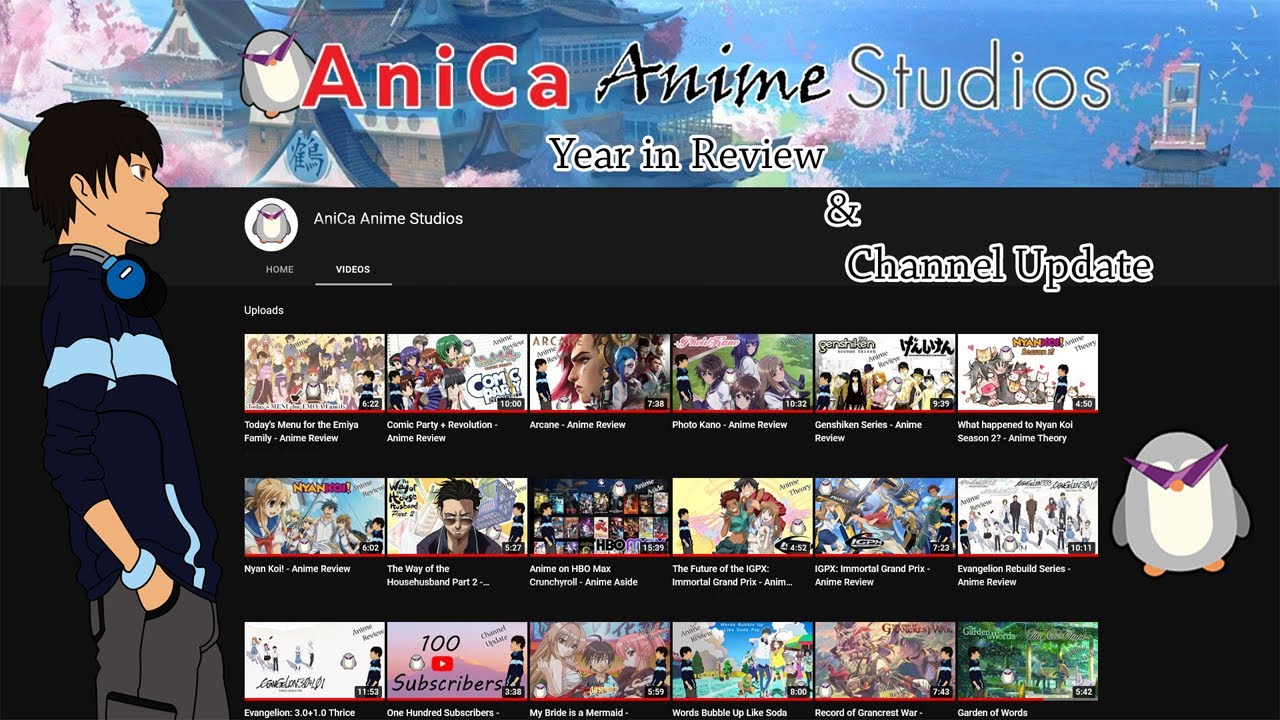The image size is (1280, 720).
Task: Open the Nyan Koi! Anime Review thumbnail
Action: [314, 517]
